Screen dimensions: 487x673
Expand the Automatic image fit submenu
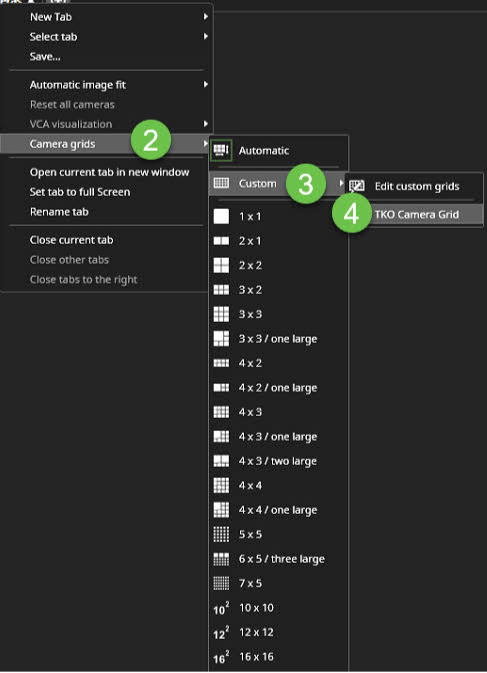pyautogui.click(x=206, y=85)
